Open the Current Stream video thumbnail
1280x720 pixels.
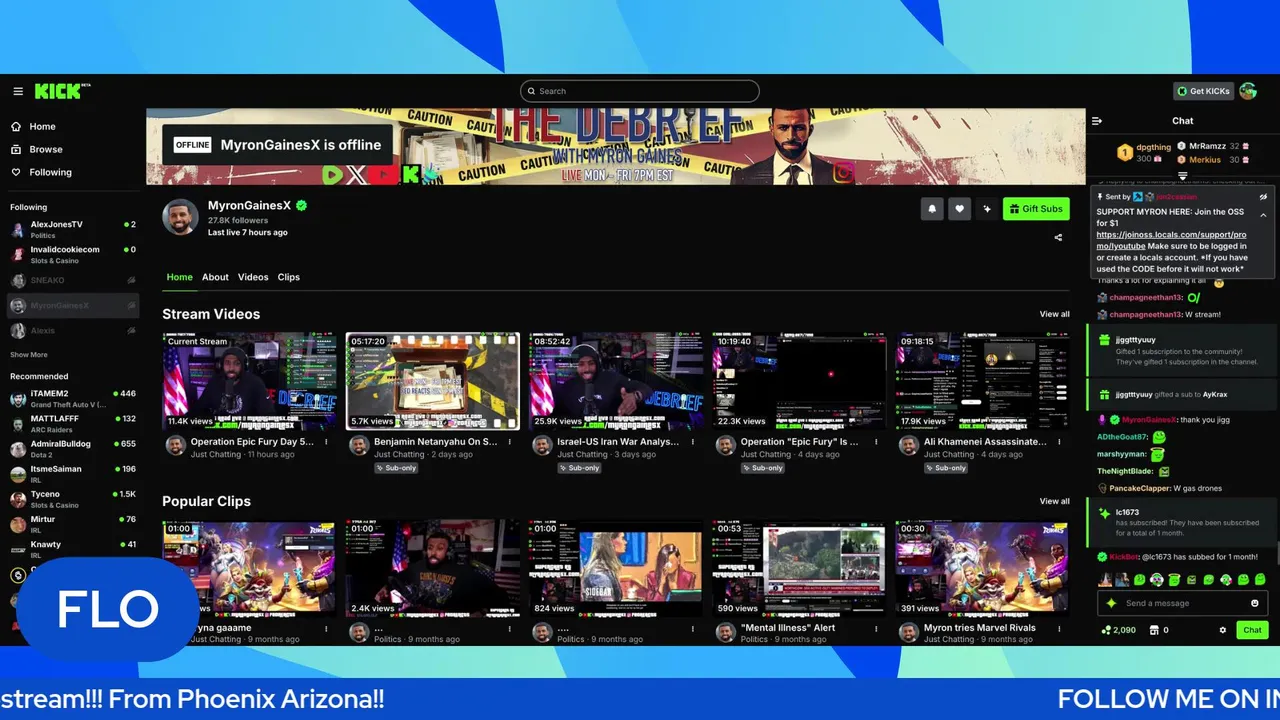[250, 381]
